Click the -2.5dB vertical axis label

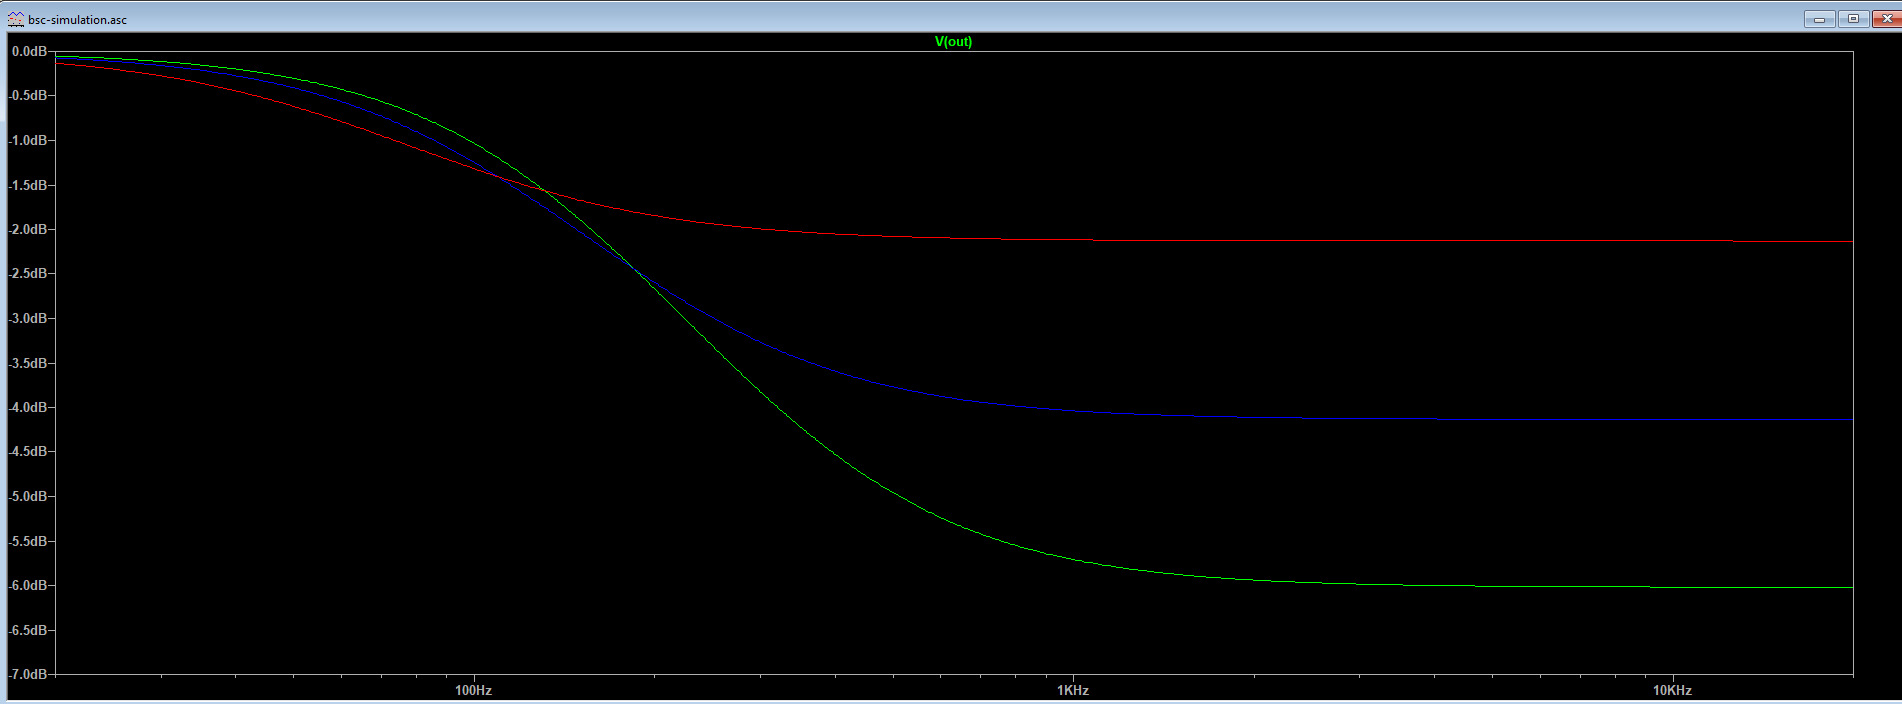tap(28, 274)
